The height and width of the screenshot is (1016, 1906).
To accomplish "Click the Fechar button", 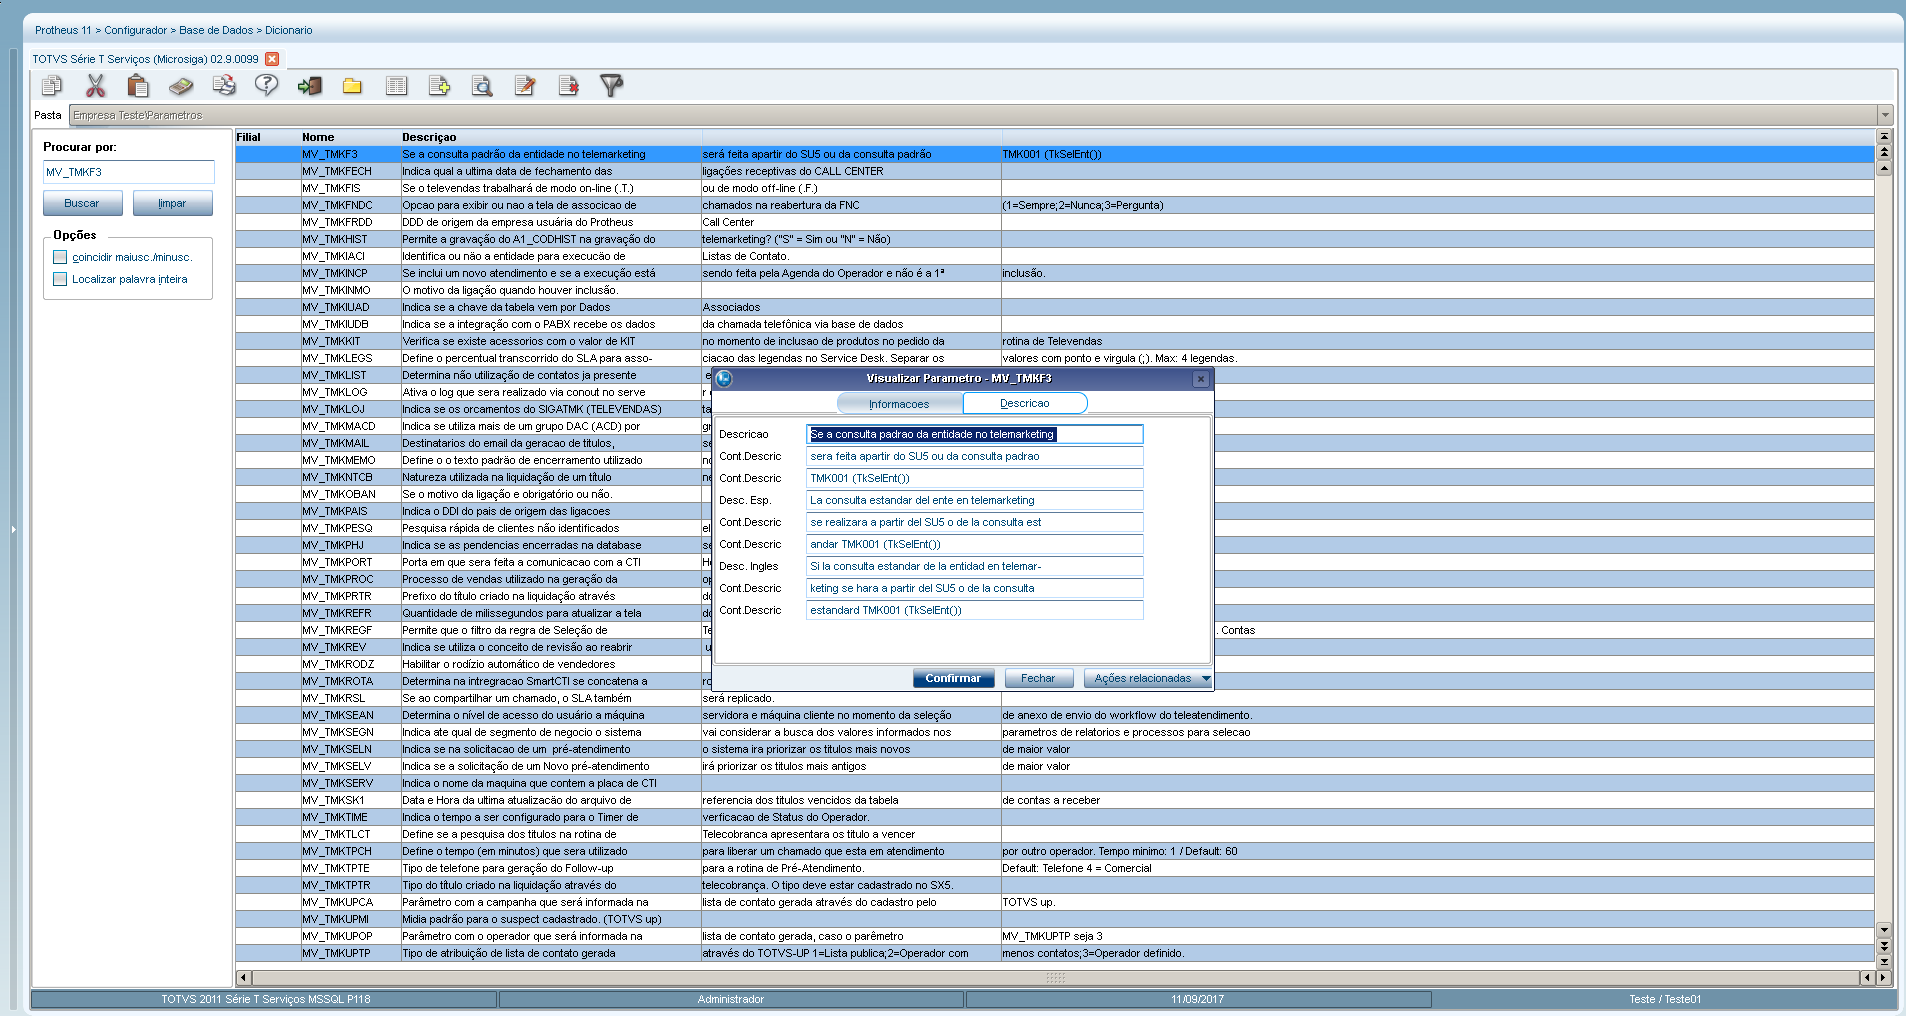I will [x=1038, y=678].
